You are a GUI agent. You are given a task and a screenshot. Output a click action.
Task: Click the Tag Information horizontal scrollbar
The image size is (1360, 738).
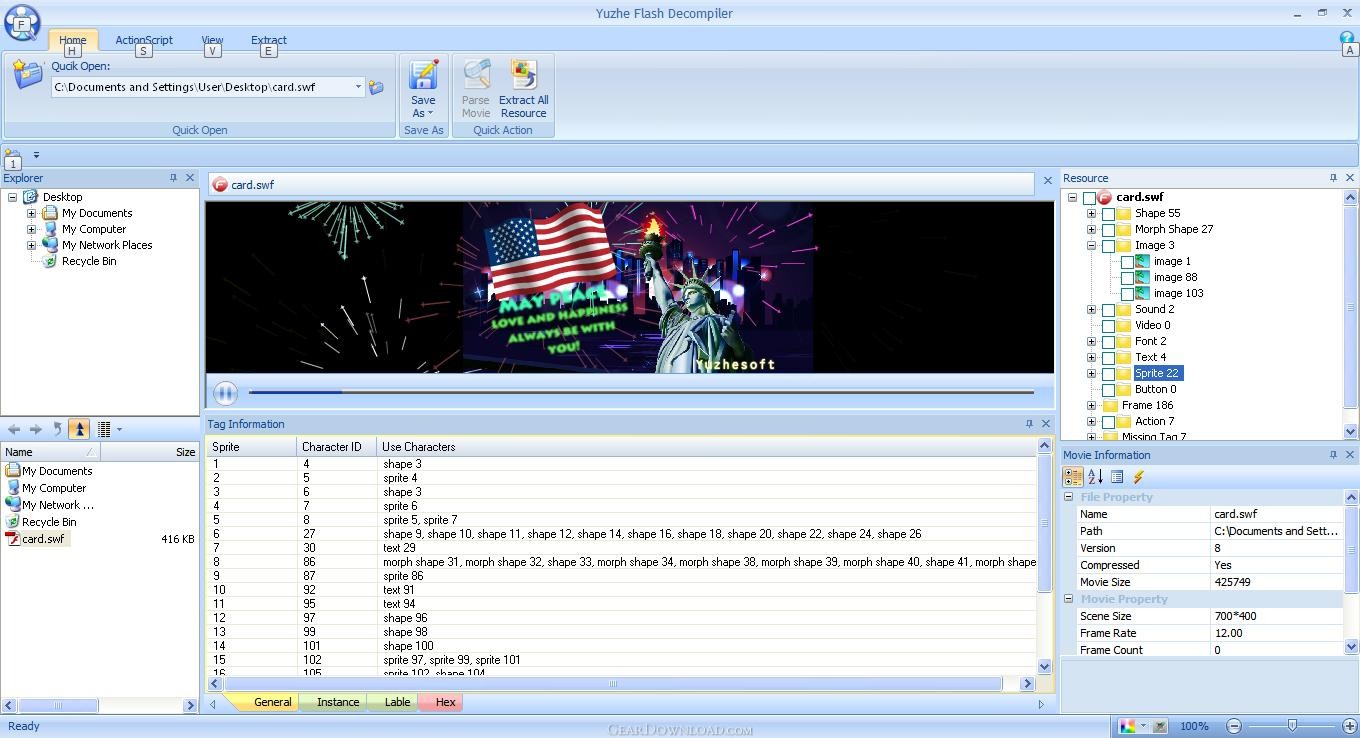(614, 684)
